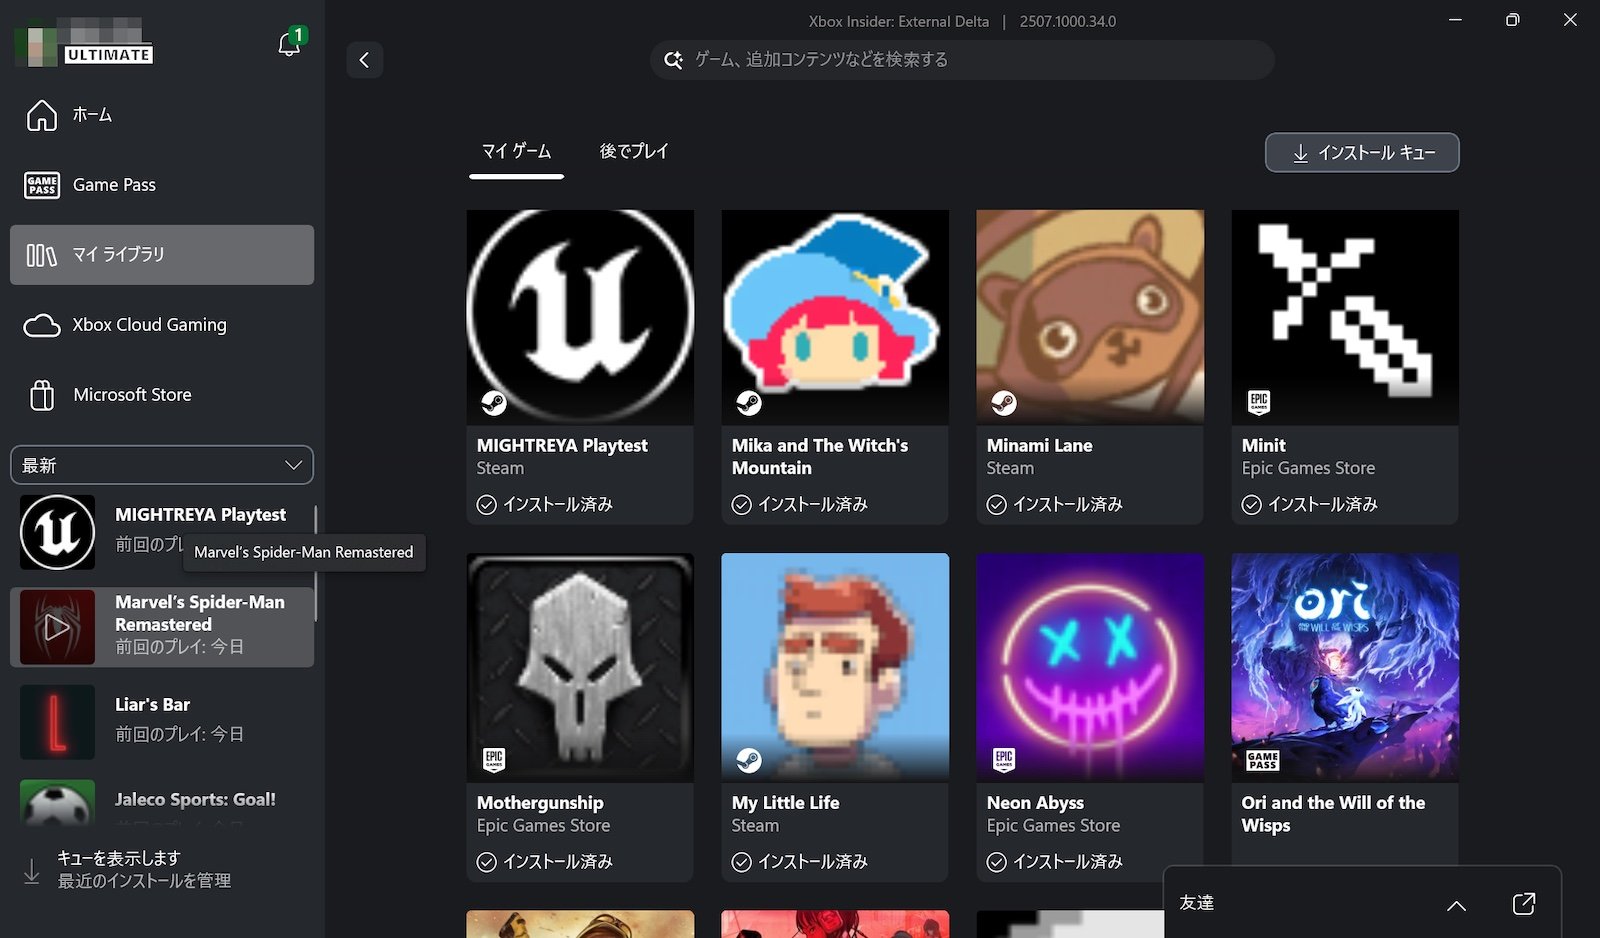Open the Mika and The Witch's Mountain cover

835,317
